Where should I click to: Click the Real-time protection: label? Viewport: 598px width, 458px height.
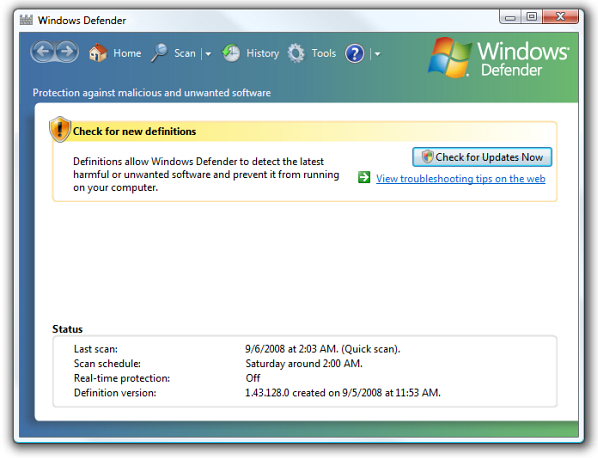pyautogui.click(x=122, y=378)
